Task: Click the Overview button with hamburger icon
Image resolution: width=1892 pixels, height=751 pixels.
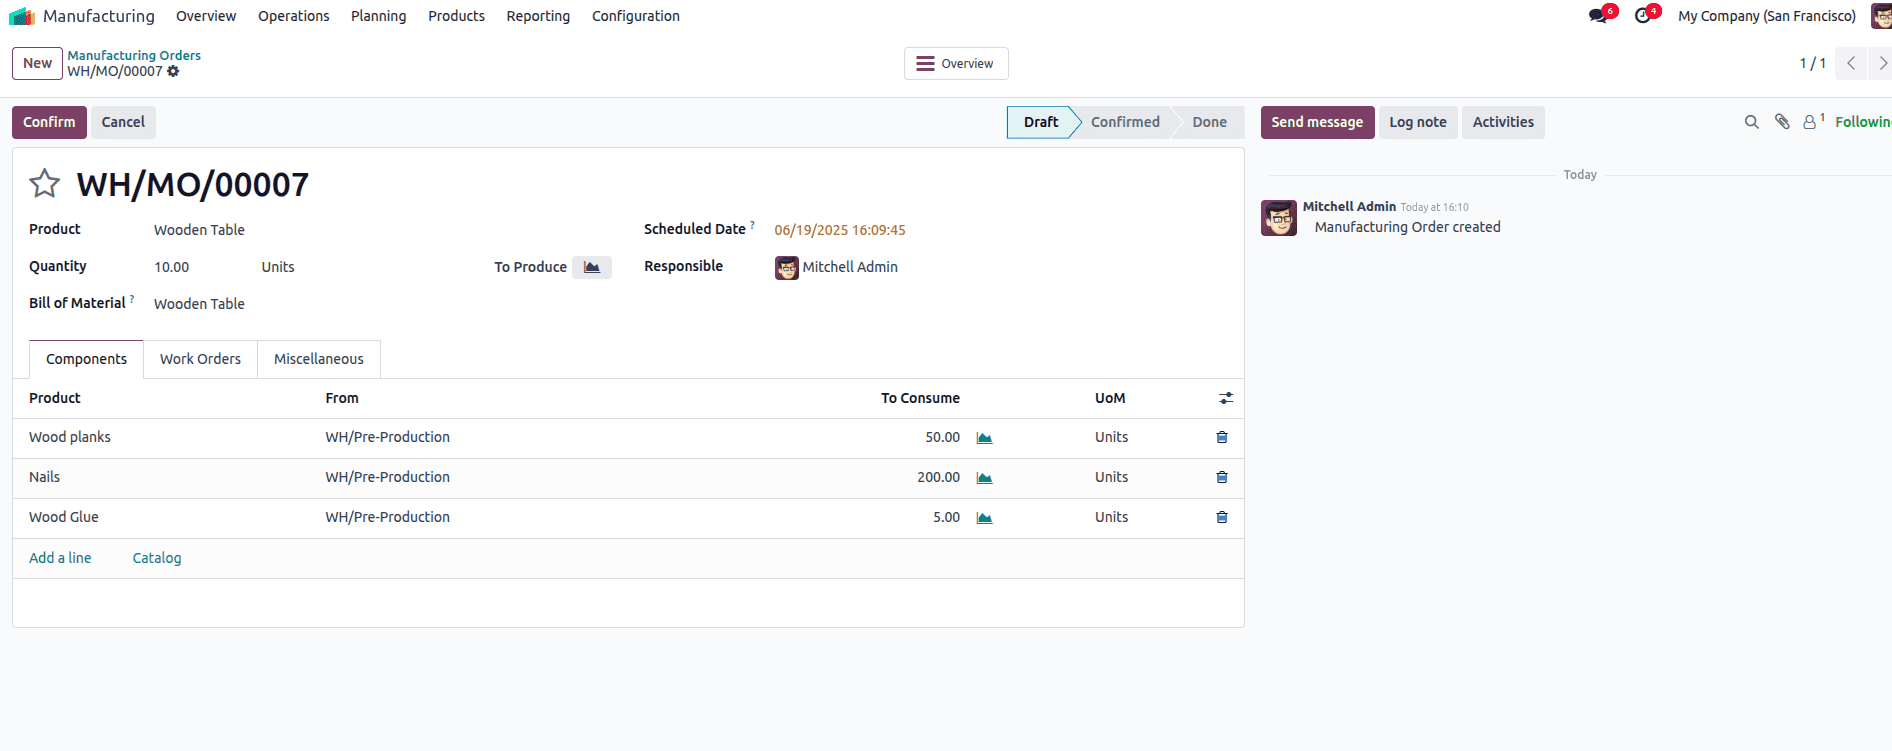Action: pyautogui.click(x=956, y=63)
